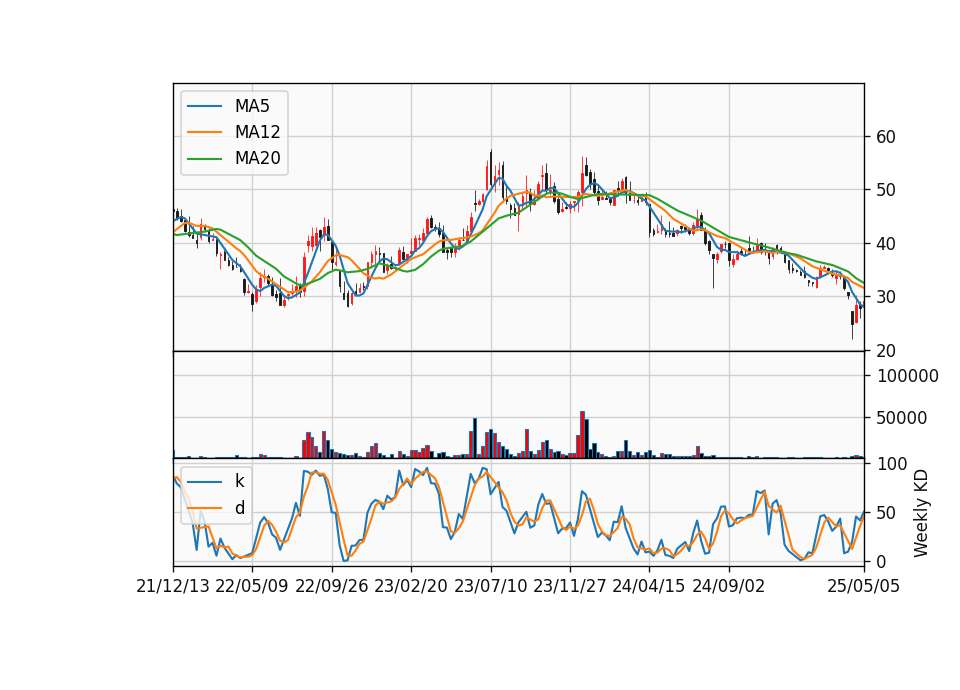Click the Weekly KD axis label
The image size is (960, 690).
tap(921, 513)
